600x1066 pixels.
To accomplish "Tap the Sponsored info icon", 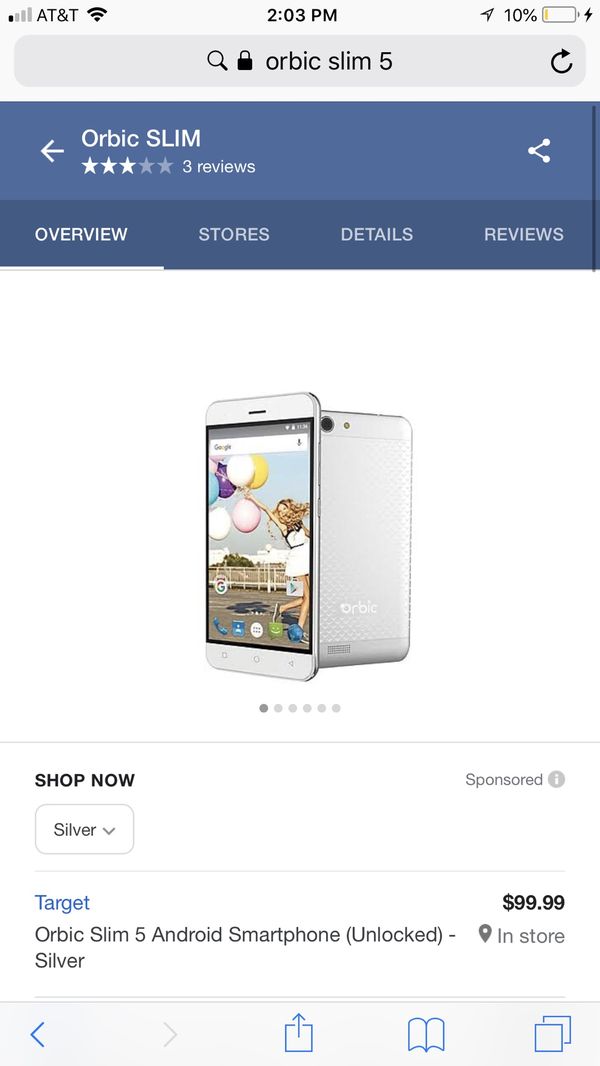I will click(557, 779).
